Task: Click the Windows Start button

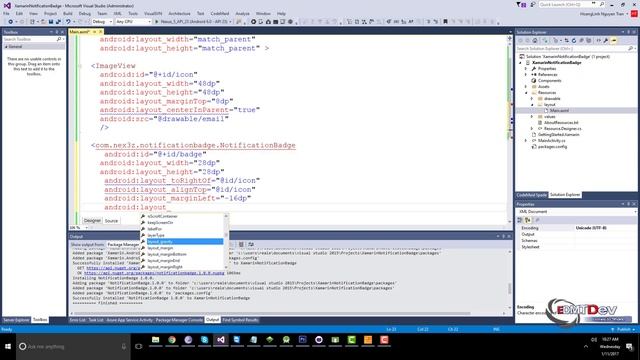Action: tap(8, 347)
